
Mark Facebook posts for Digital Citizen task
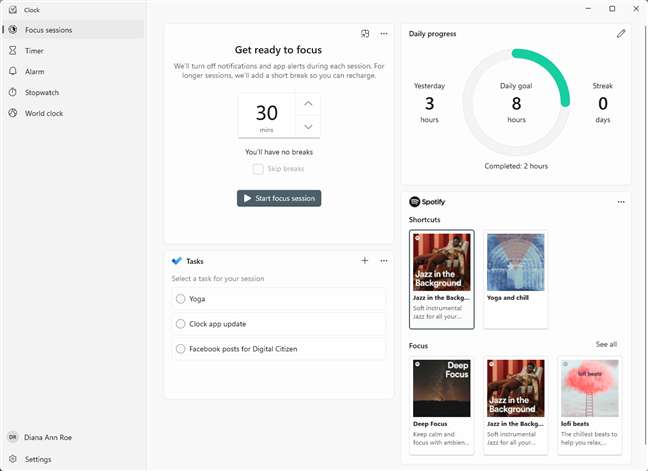[x=180, y=348]
